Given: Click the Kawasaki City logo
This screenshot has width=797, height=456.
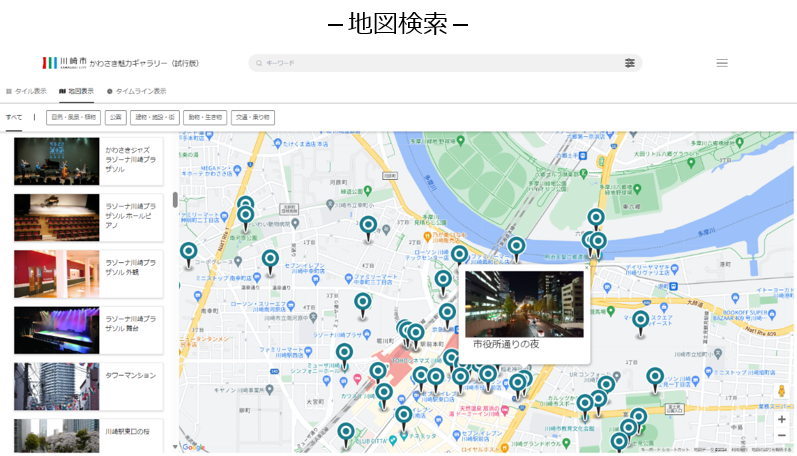Looking at the screenshot, I should point(65,63).
